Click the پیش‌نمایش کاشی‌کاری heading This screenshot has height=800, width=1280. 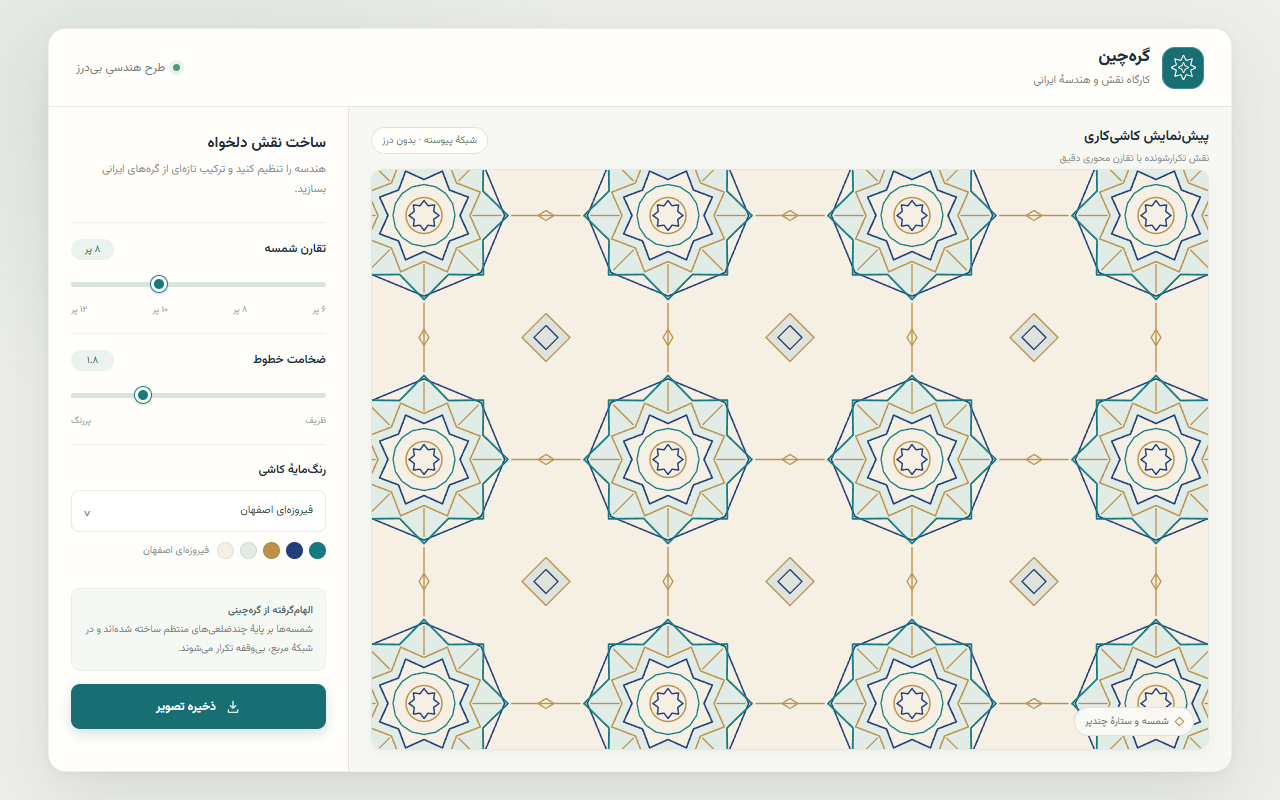tap(1147, 136)
